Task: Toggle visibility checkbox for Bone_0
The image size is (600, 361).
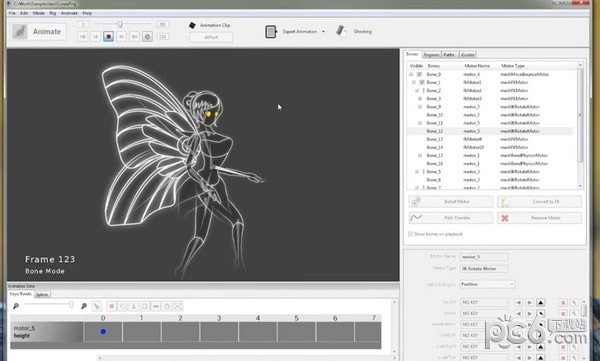Action: pyautogui.click(x=419, y=74)
